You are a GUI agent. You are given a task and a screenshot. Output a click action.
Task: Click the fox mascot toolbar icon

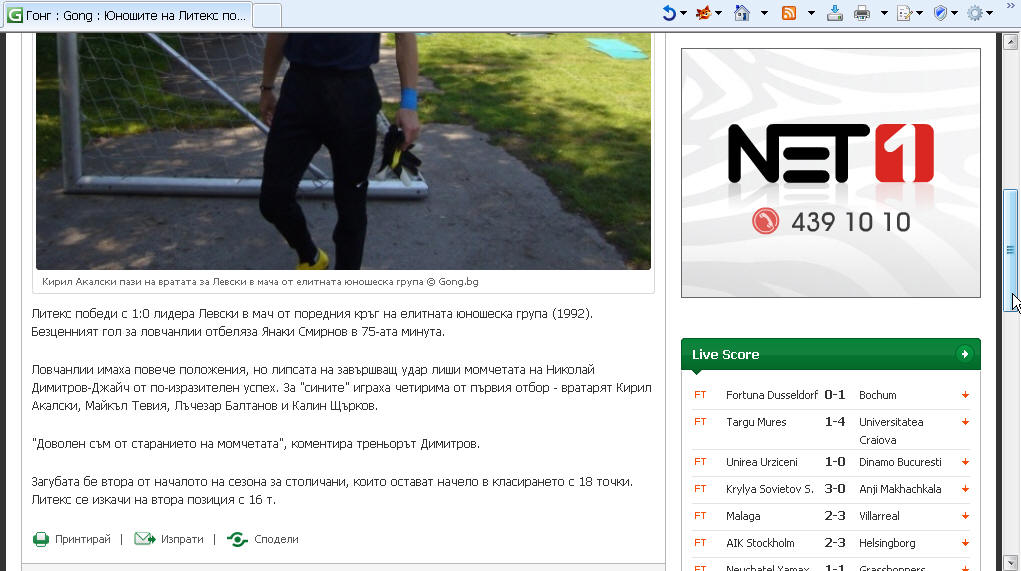point(704,13)
